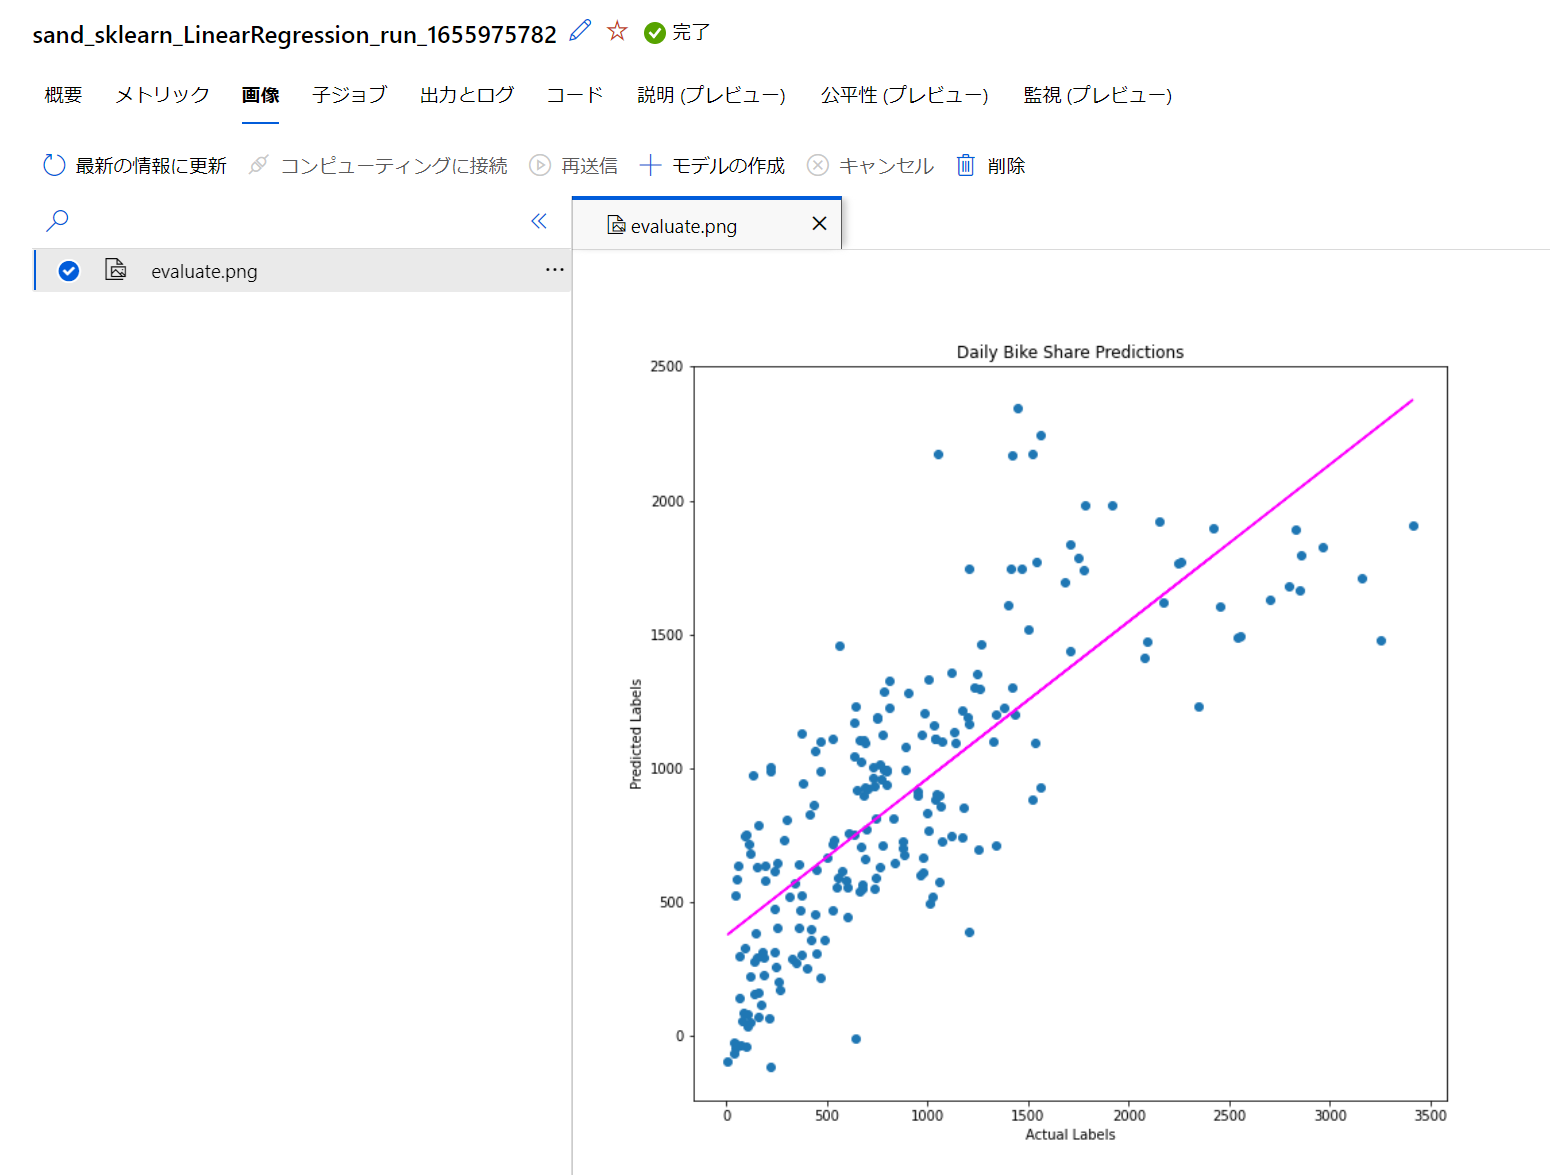Click the Actual Labels axis label
Image resolution: width=1550 pixels, height=1175 pixels.
[x=1070, y=1134]
